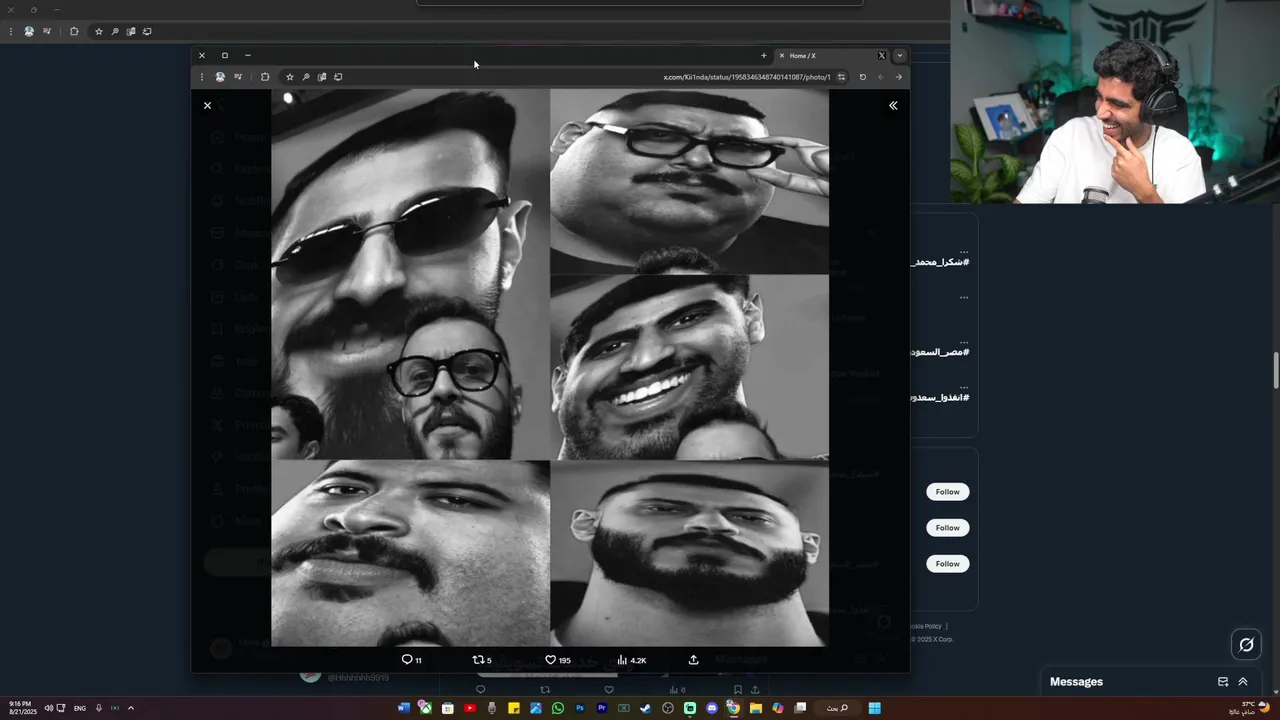Open the browser three-dot menu

201,77
